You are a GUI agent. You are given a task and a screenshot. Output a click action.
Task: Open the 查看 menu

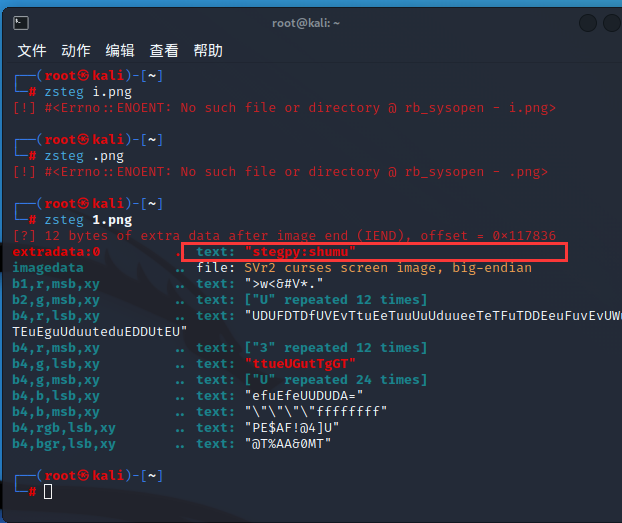coord(164,51)
